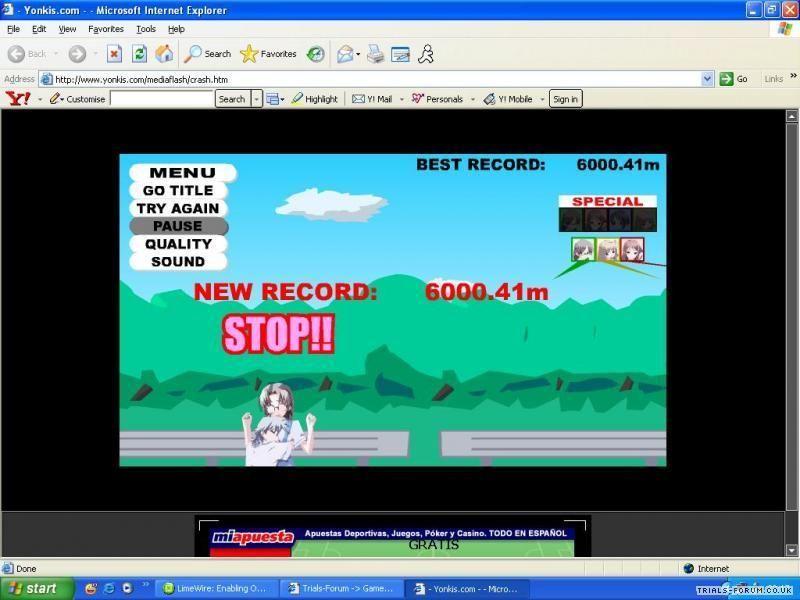Open Y! Mobile in the Yahoo toolbar
800x600 pixels.
[508, 99]
